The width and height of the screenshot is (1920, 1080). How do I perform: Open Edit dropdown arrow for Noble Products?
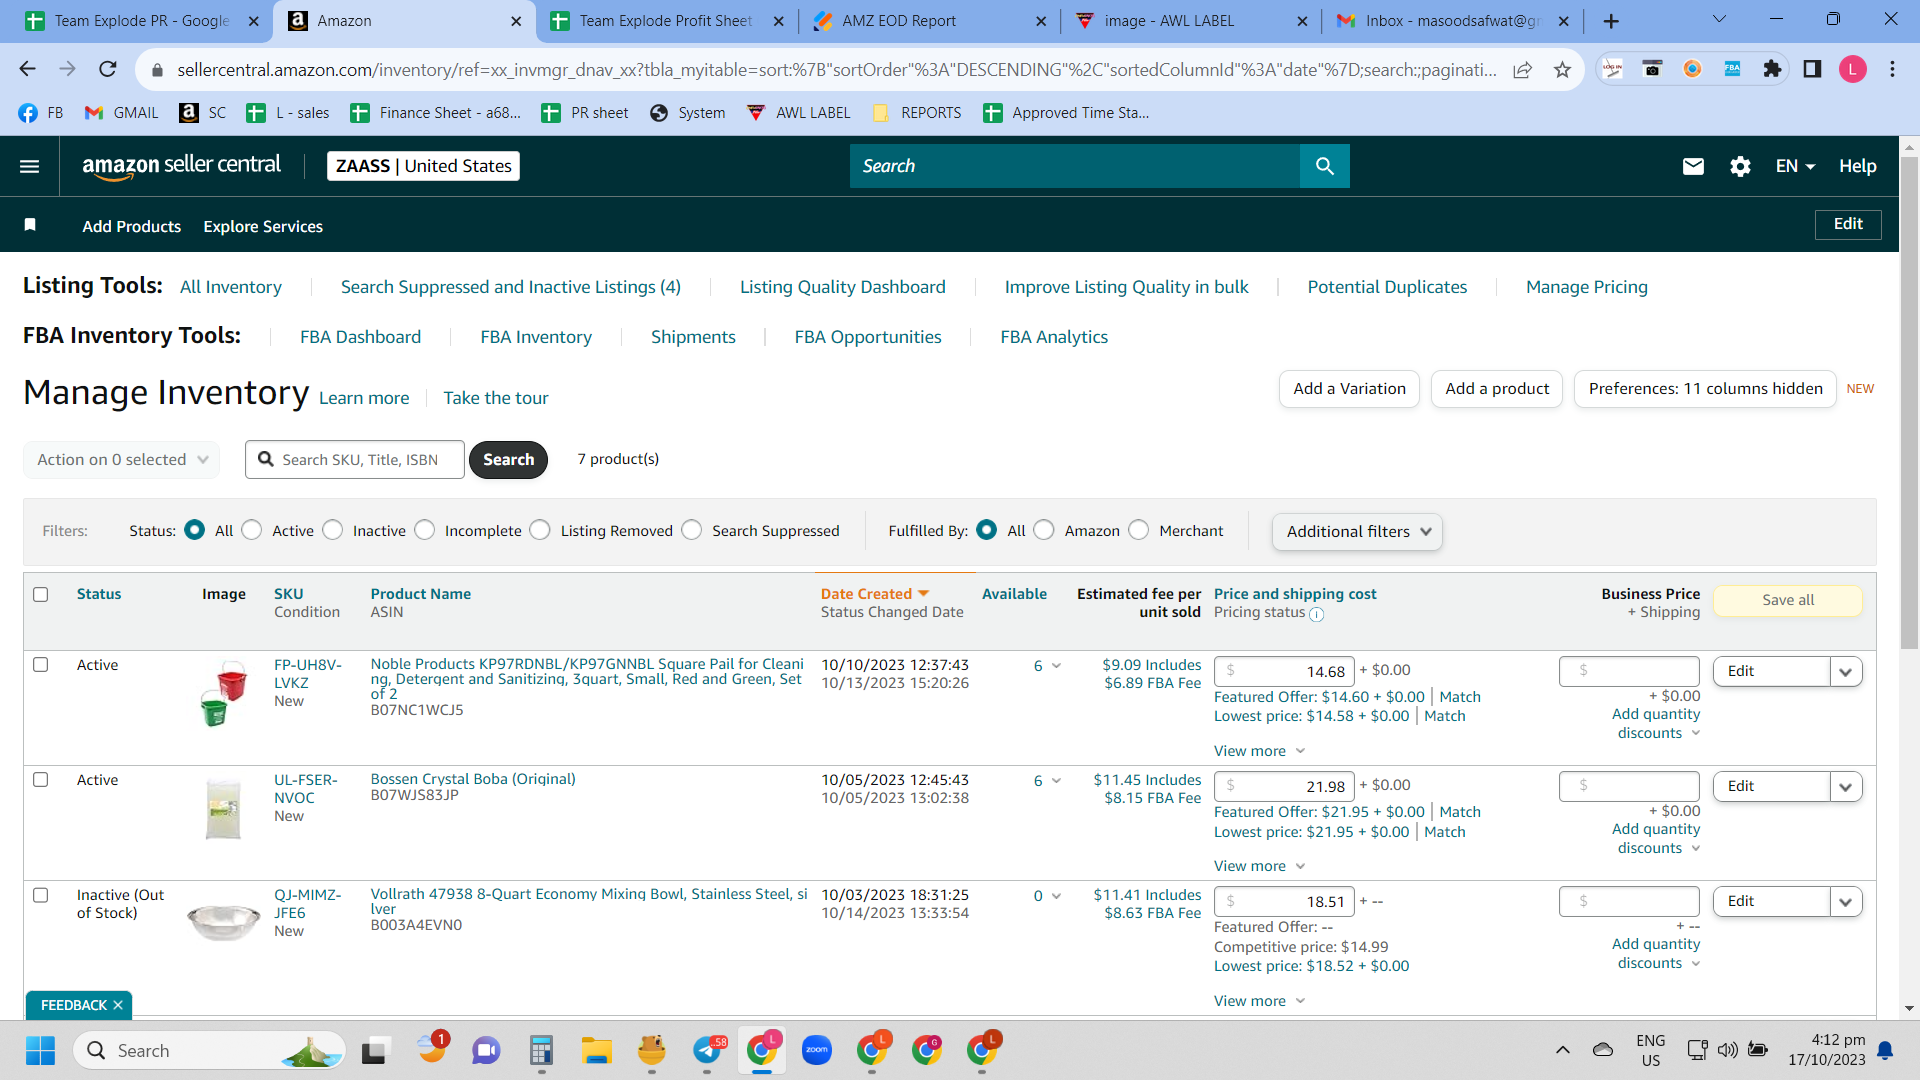(1846, 672)
